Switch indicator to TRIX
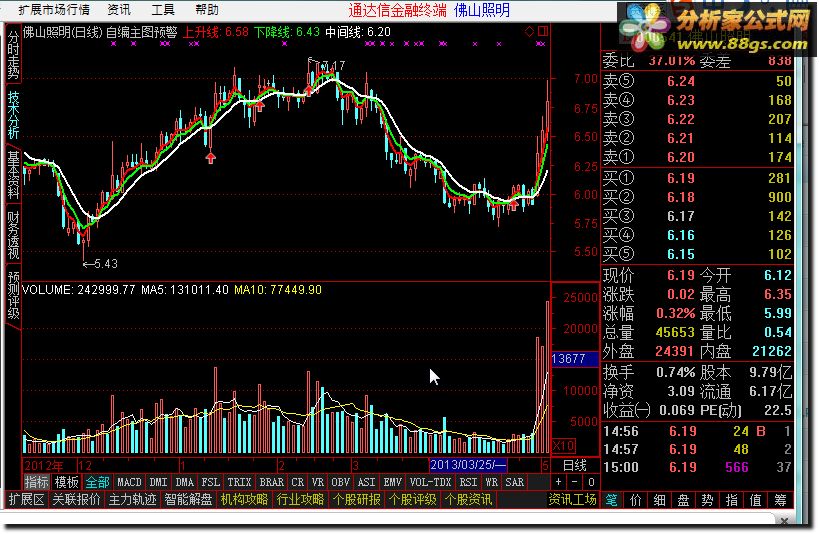819x534 pixels. point(239,482)
